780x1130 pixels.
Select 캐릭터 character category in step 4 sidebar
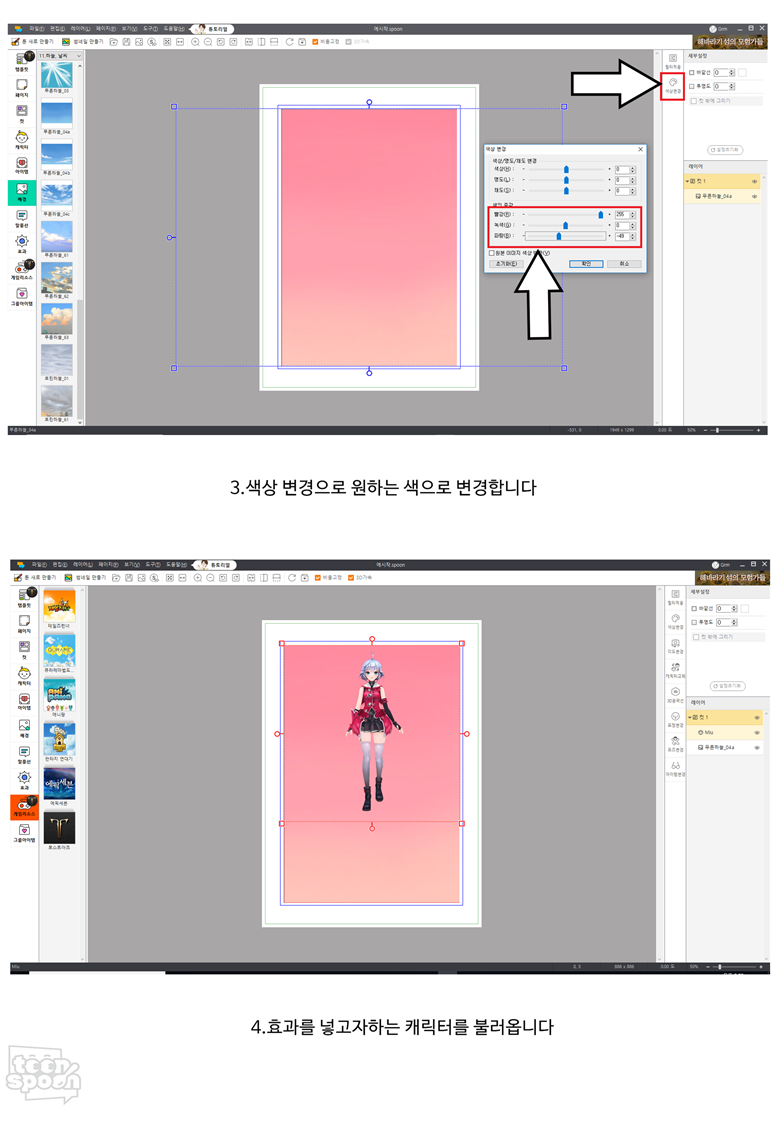[x=24, y=676]
